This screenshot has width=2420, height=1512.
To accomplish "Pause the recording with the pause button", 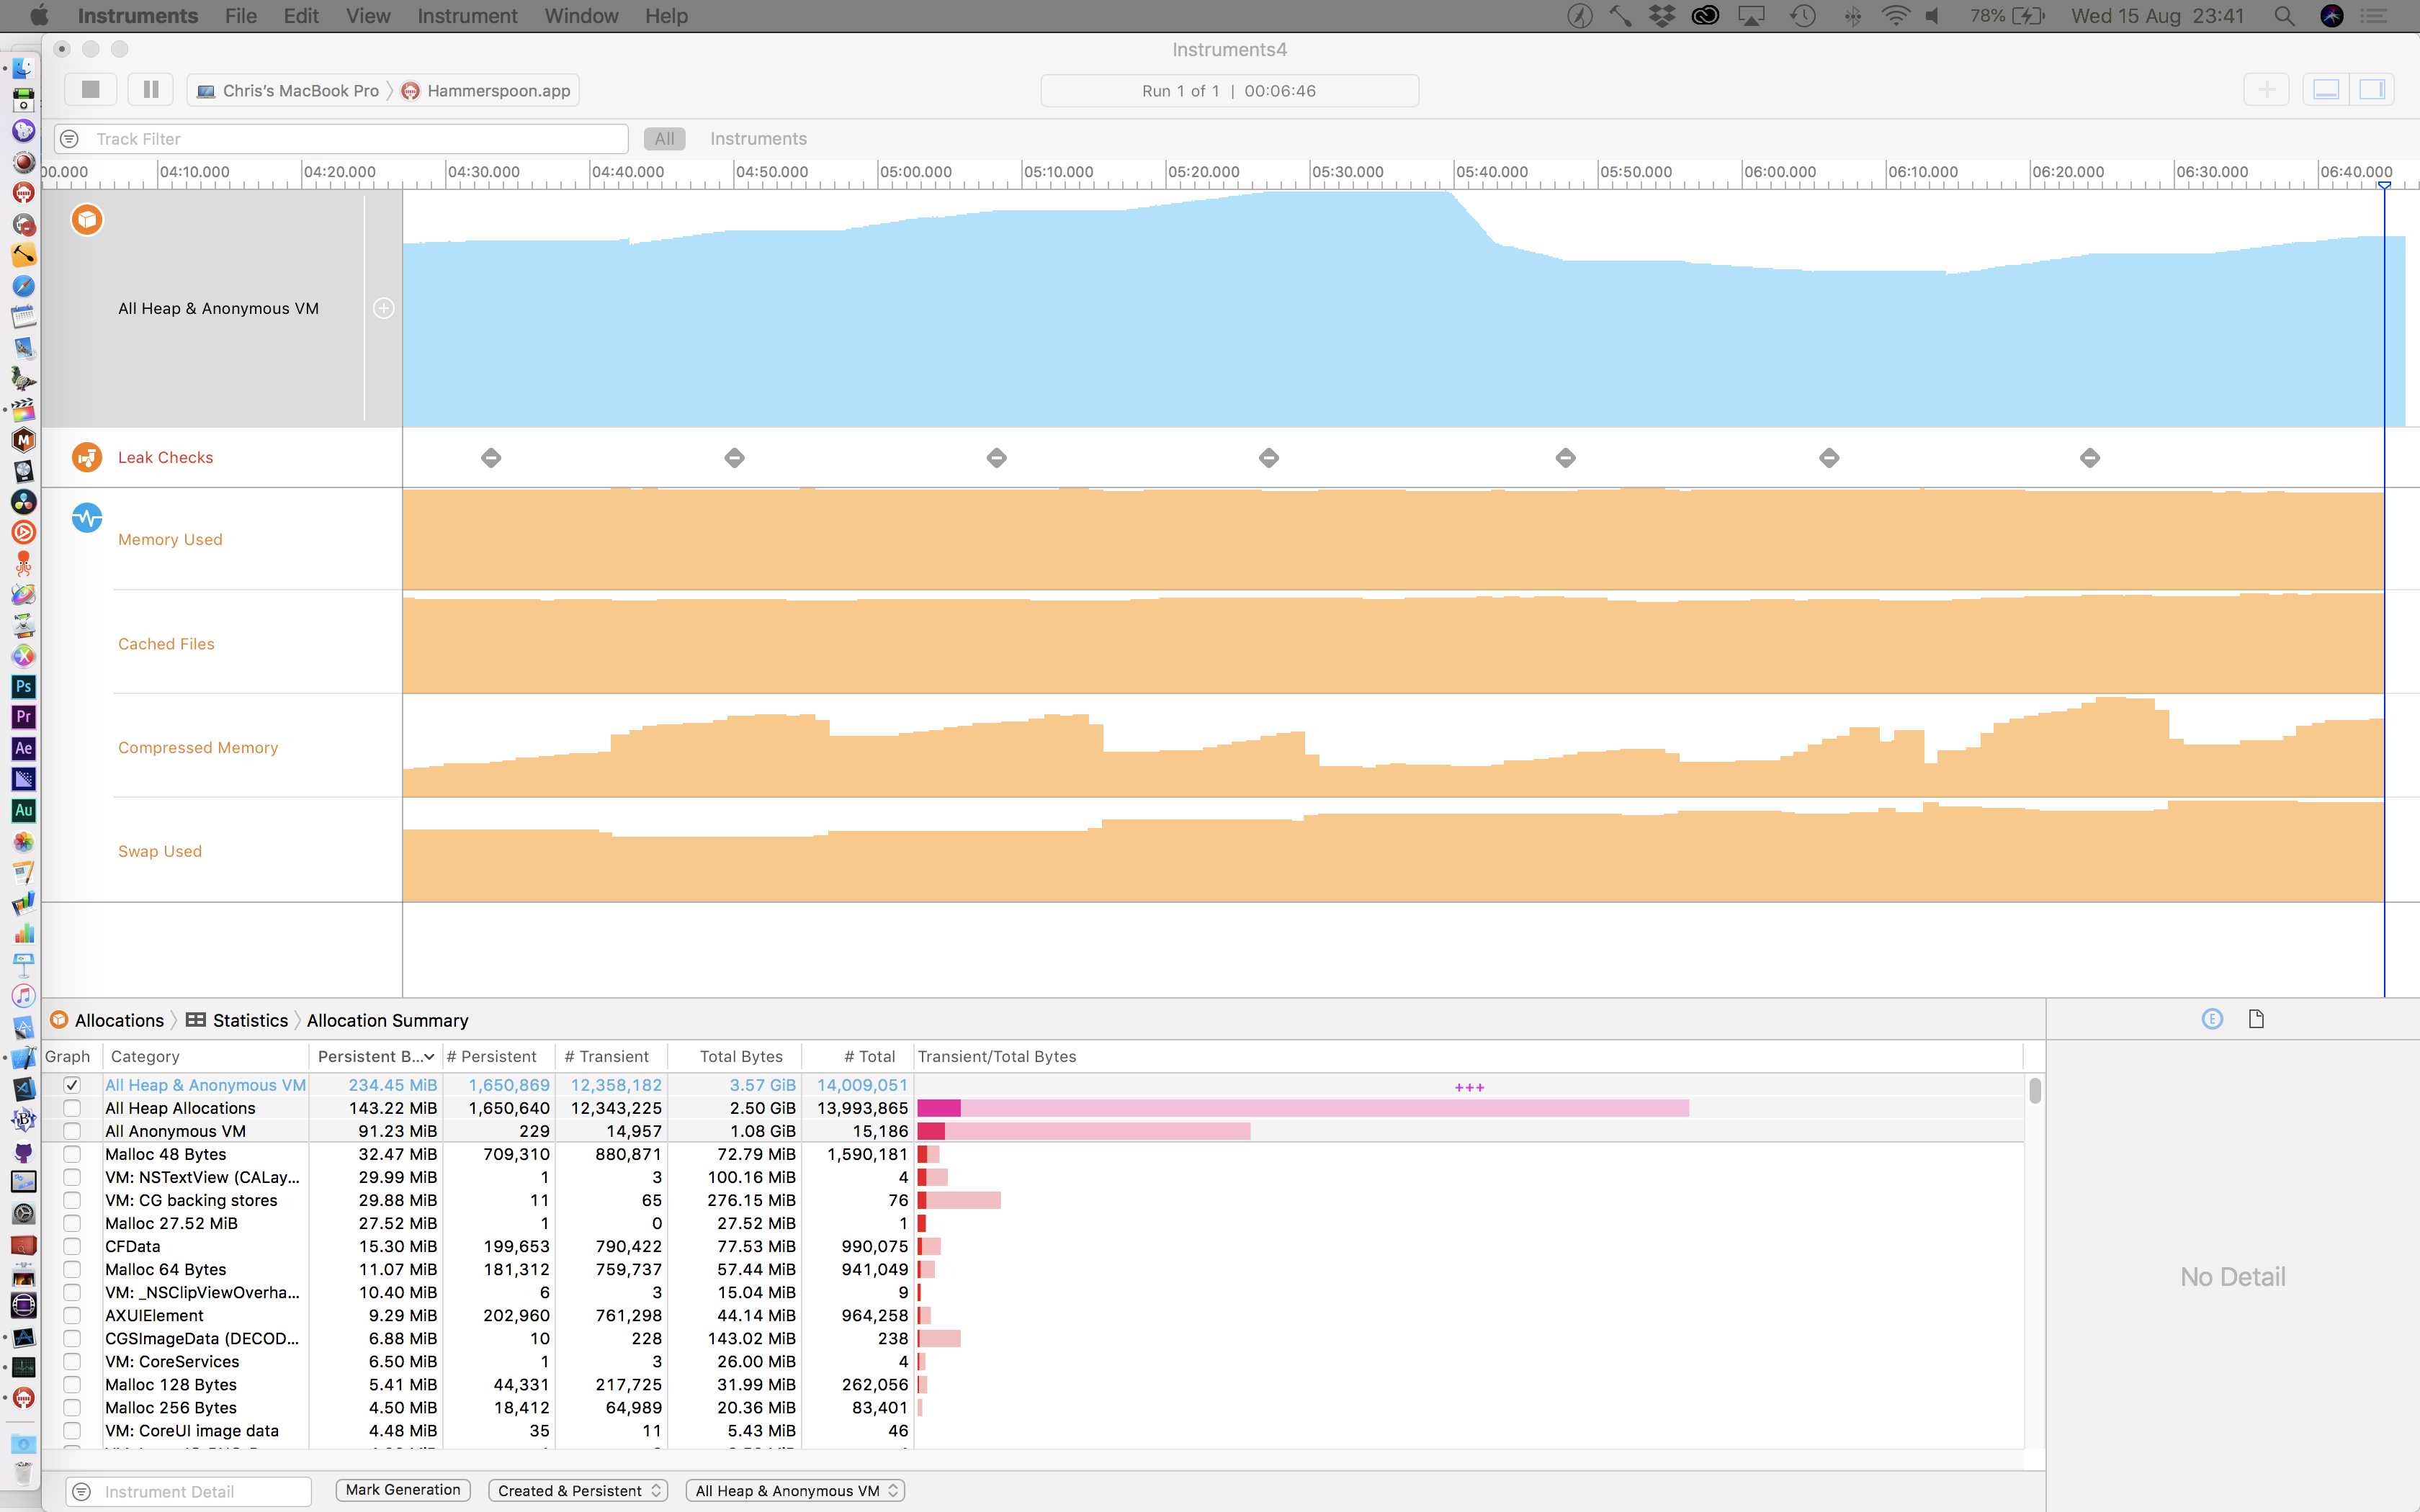I will [x=150, y=89].
